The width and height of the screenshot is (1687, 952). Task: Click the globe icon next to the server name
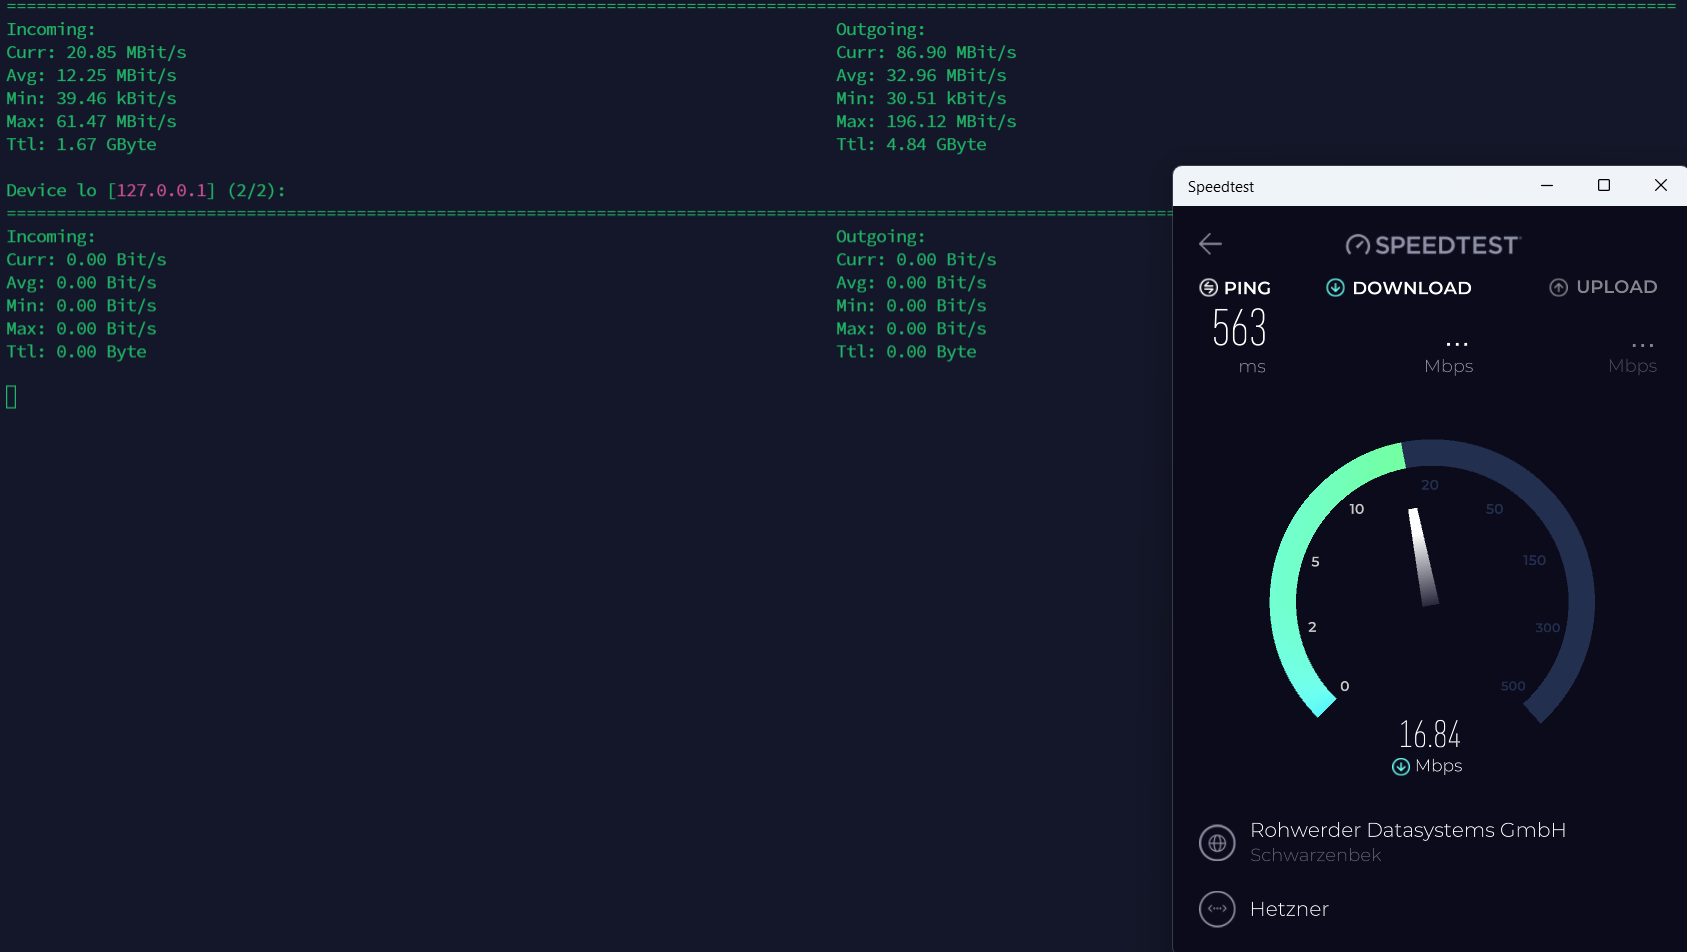(1217, 843)
